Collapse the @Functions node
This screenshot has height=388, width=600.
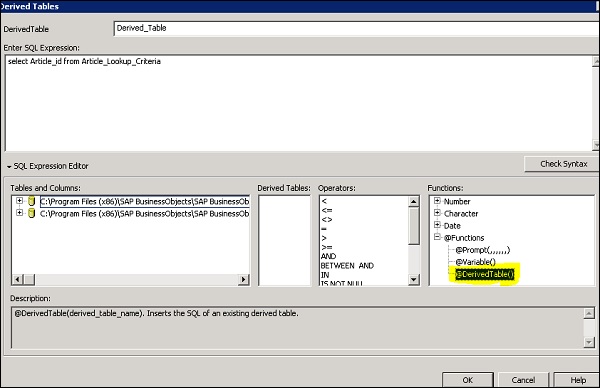[x=437, y=237]
